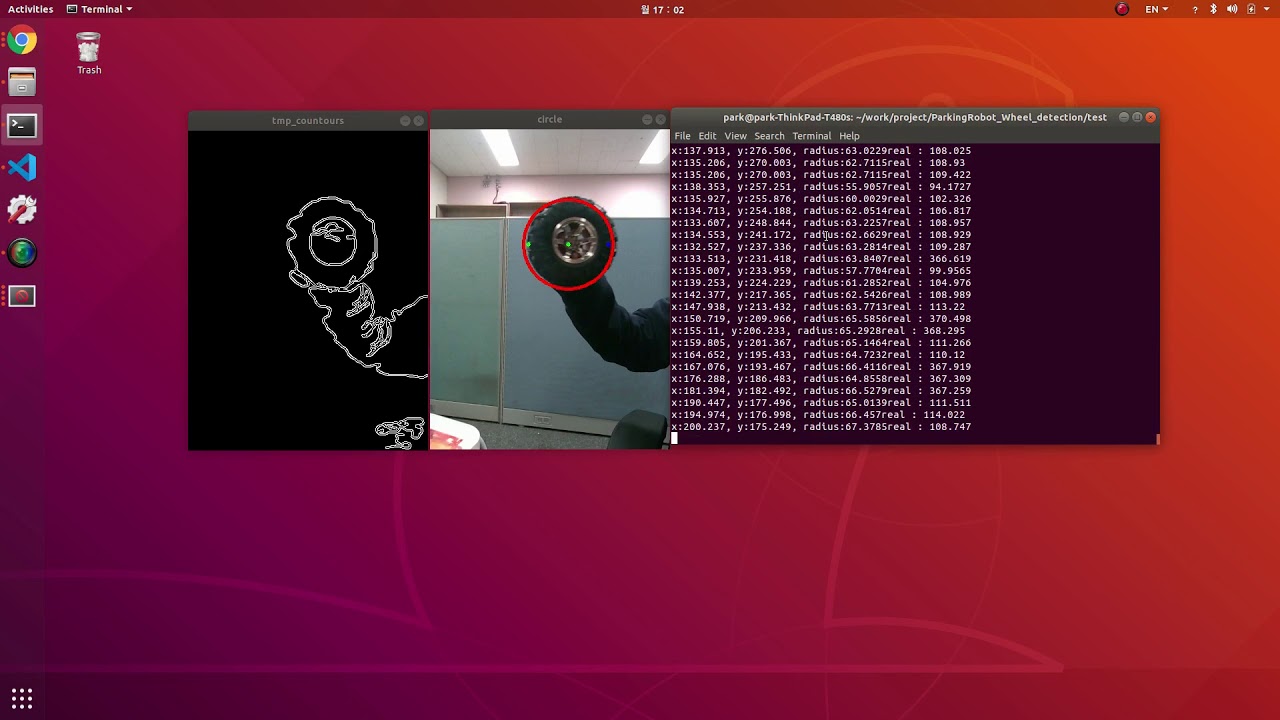Open the clock showing 17:02
1280x720 pixels.
[x=662, y=9]
